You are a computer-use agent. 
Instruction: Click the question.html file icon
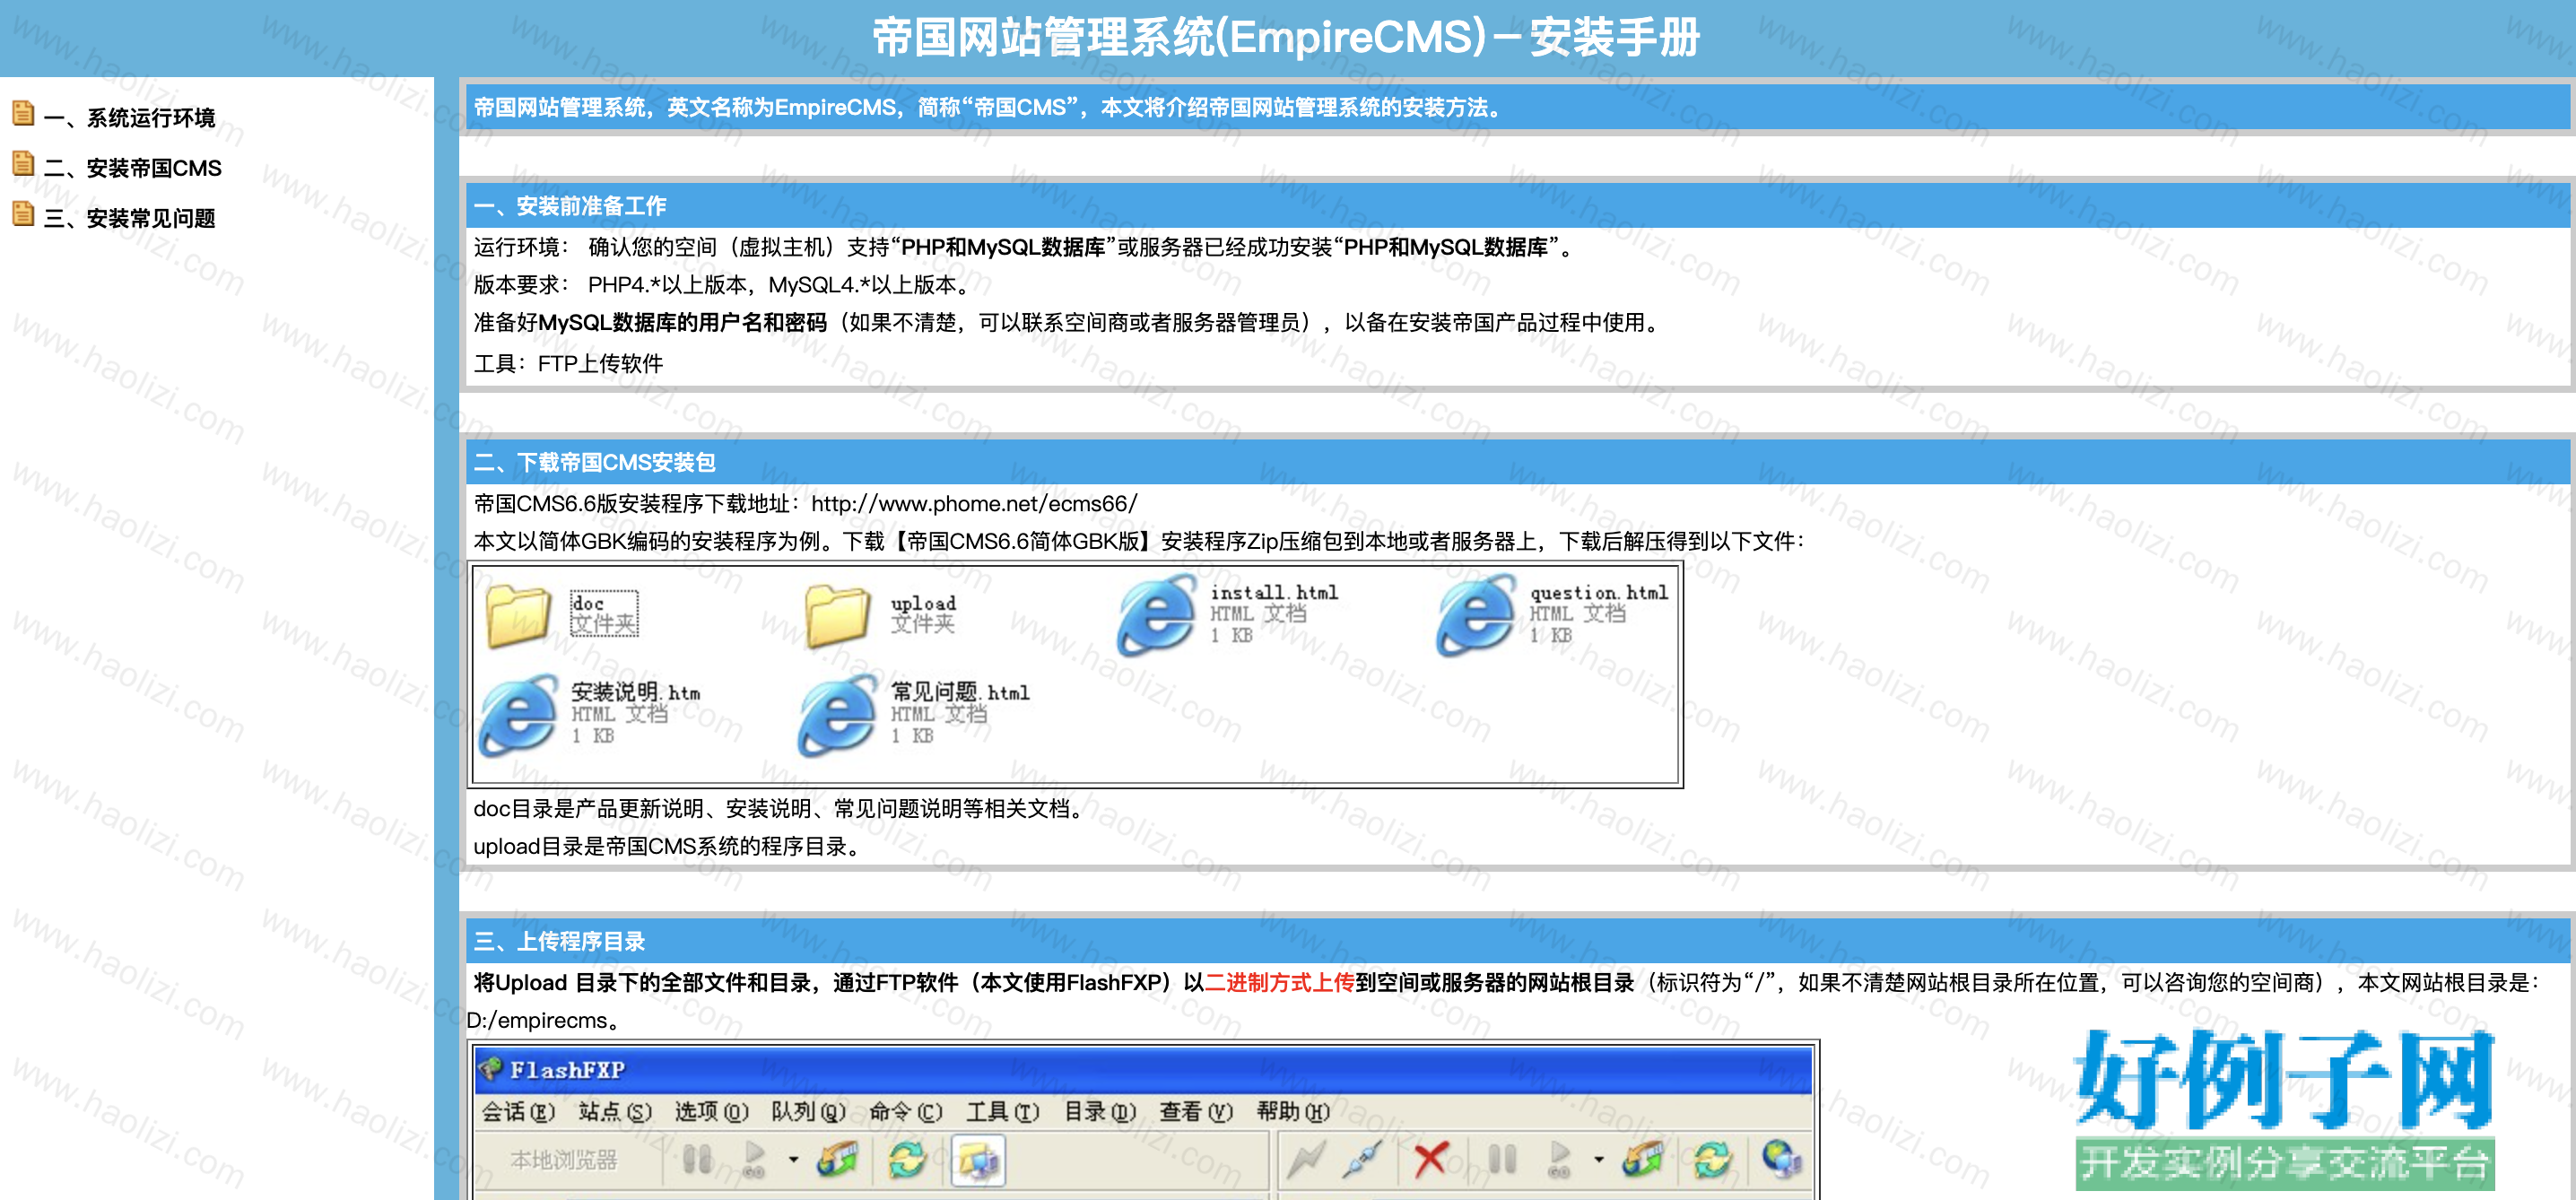pyautogui.click(x=1476, y=615)
